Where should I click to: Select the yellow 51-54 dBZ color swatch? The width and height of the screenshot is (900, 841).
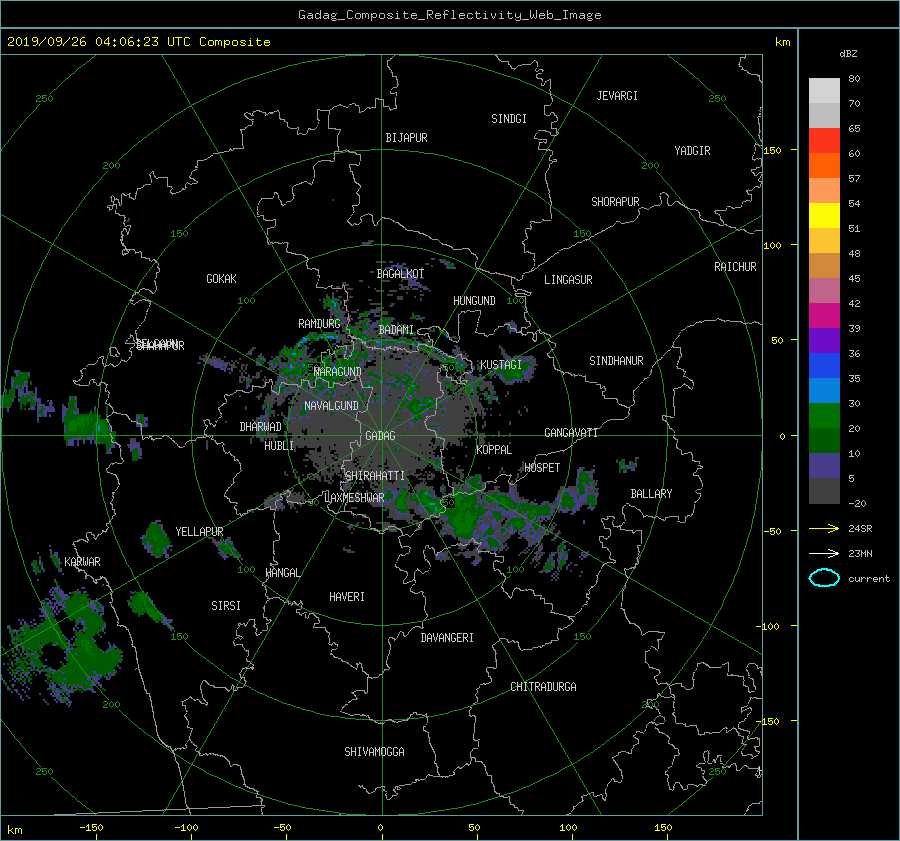pos(824,215)
